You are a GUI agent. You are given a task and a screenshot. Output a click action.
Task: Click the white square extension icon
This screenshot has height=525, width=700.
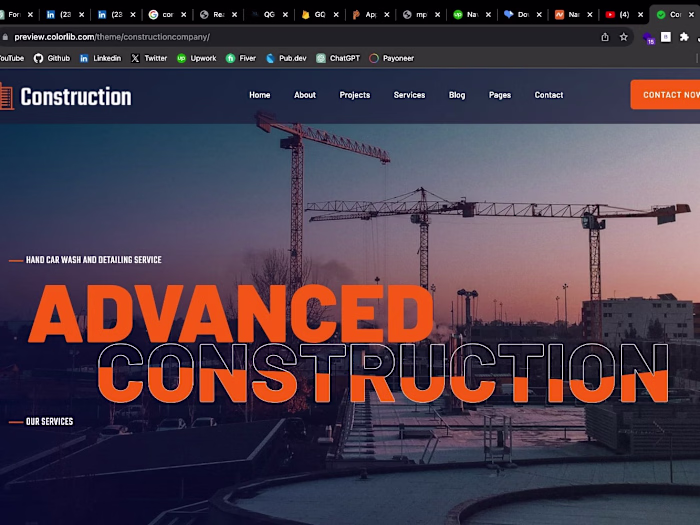666,37
